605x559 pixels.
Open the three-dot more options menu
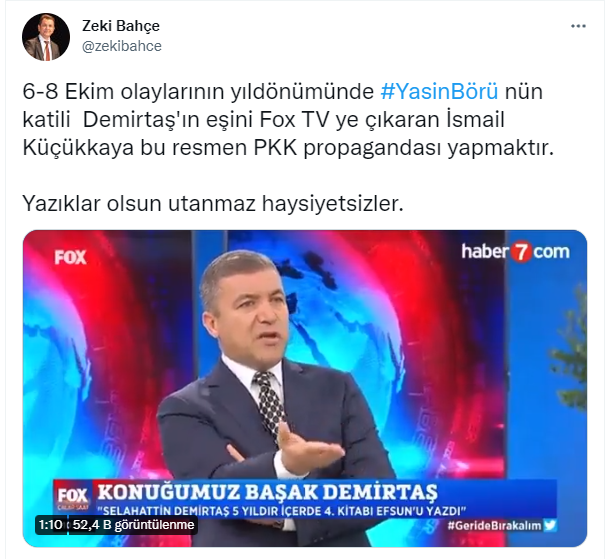click(578, 26)
